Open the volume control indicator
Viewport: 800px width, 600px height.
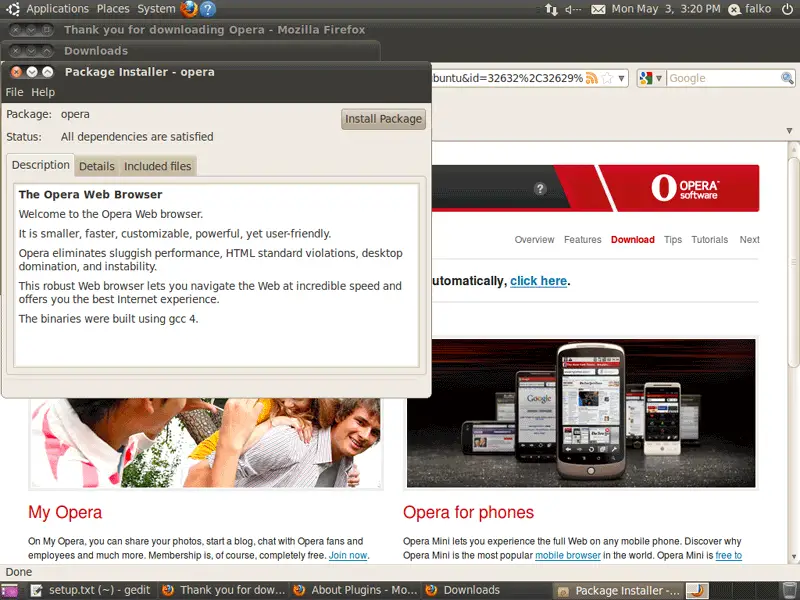pos(573,9)
